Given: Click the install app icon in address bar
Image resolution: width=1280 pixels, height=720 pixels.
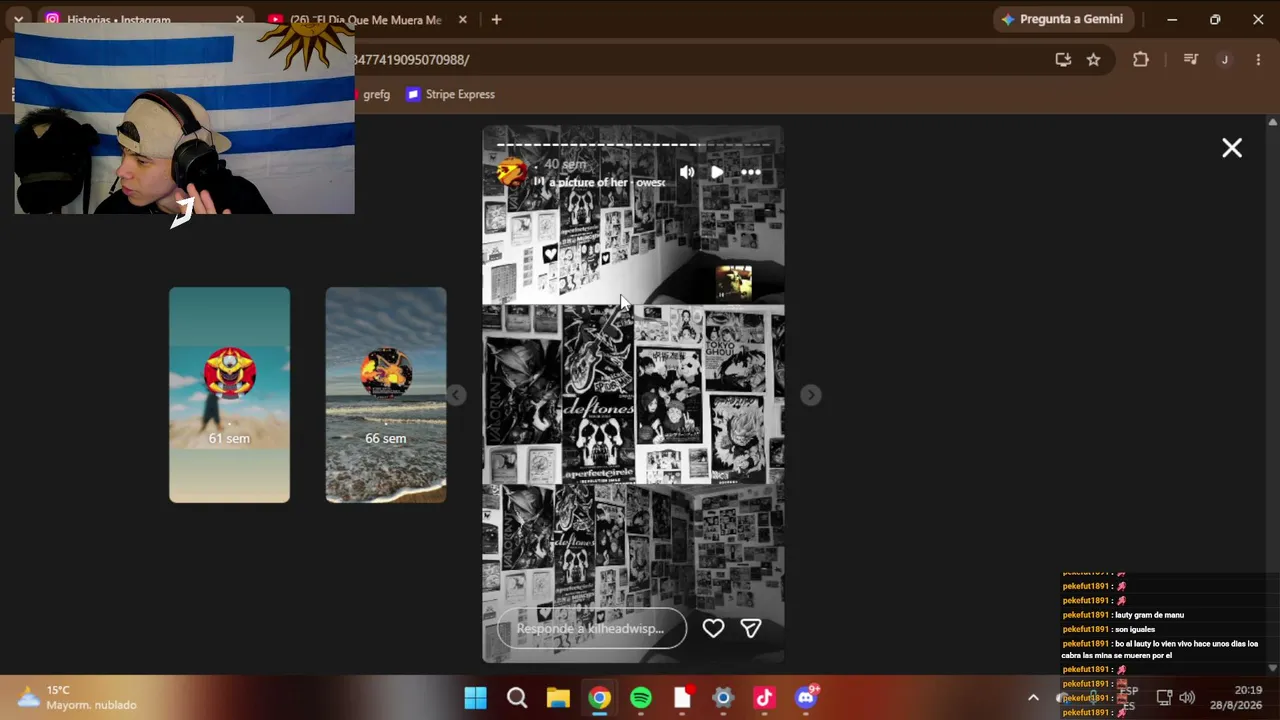Looking at the screenshot, I should (x=1063, y=60).
